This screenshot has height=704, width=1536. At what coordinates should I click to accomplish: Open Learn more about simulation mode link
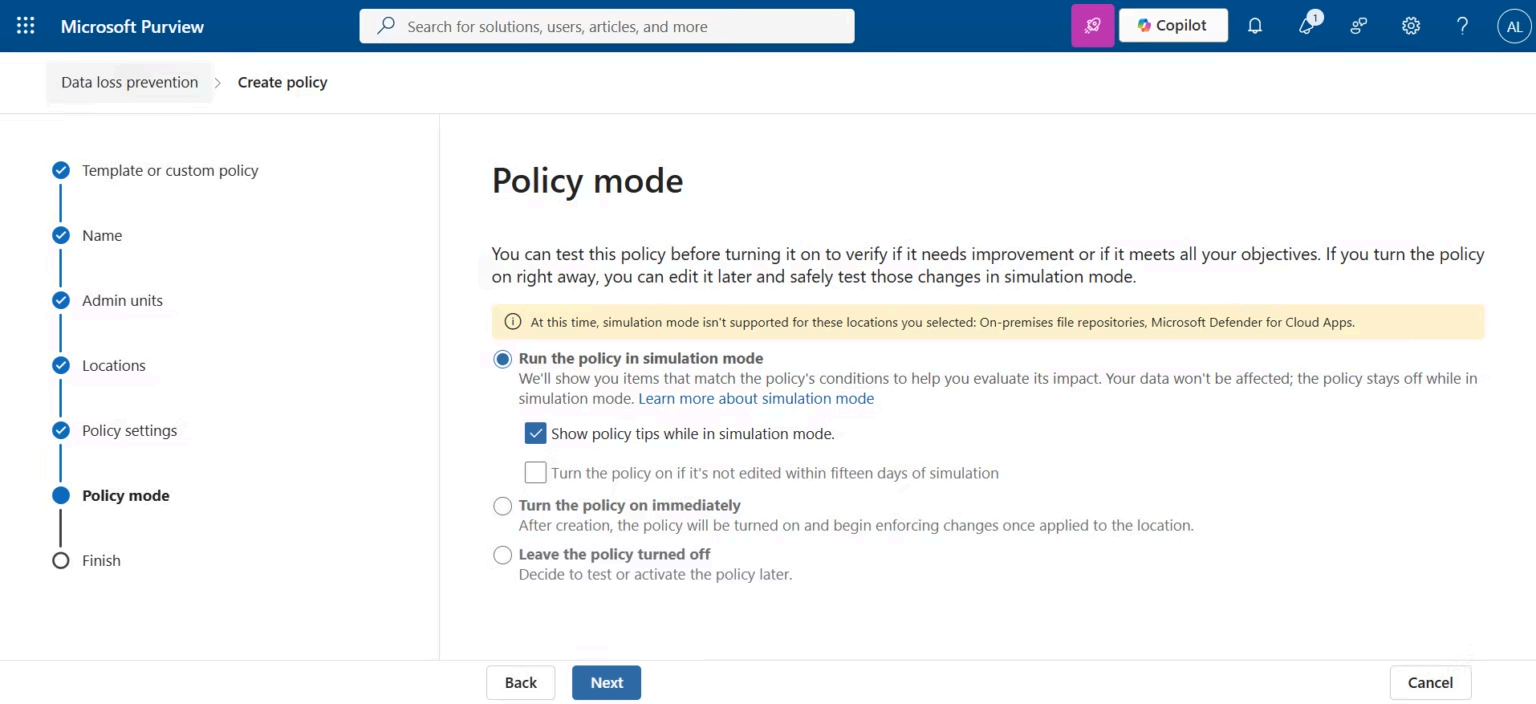756,398
